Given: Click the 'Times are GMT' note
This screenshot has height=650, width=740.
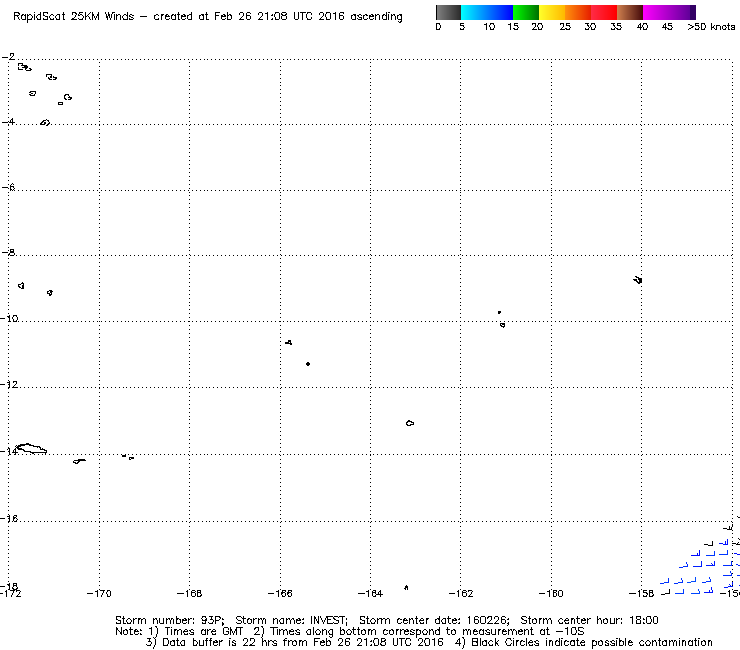Looking at the screenshot, I should 204,632.
